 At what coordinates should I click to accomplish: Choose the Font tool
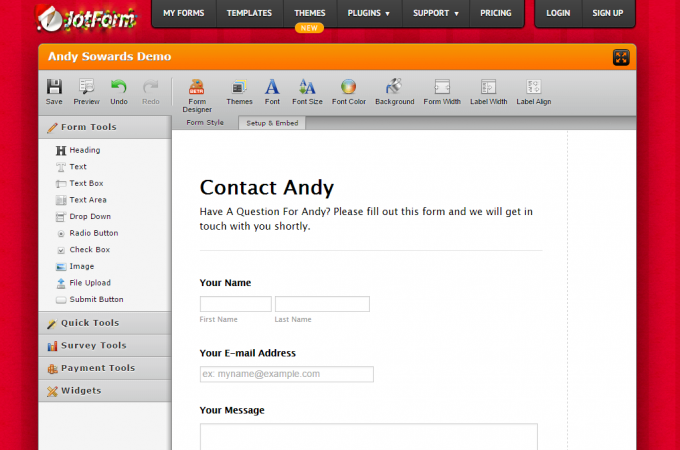point(272,91)
